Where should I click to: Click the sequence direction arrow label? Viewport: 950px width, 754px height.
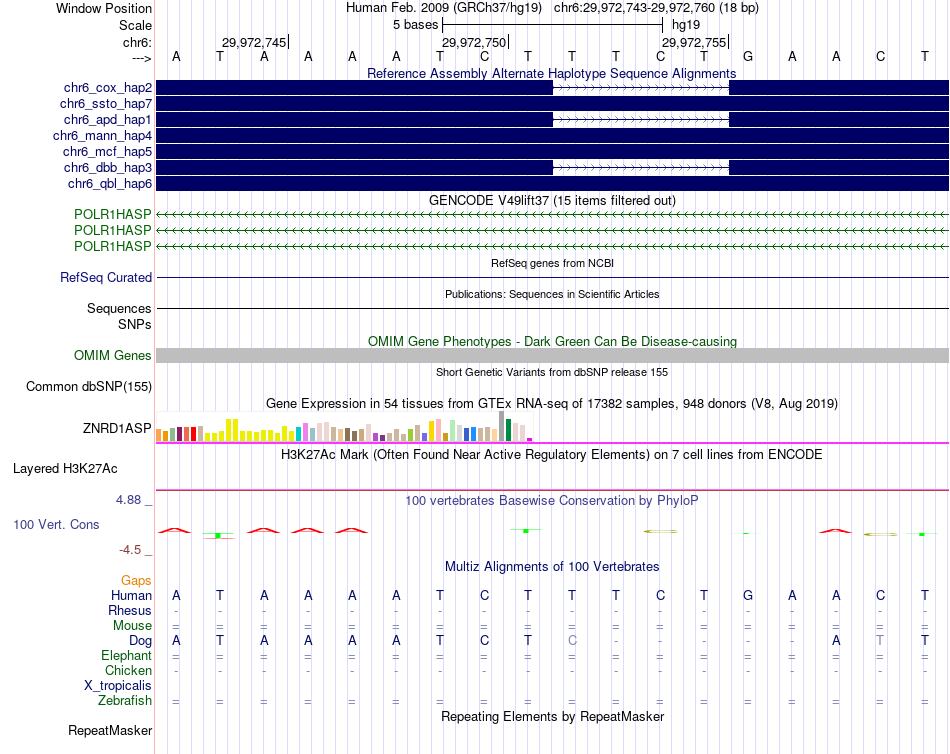[x=142, y=58]
